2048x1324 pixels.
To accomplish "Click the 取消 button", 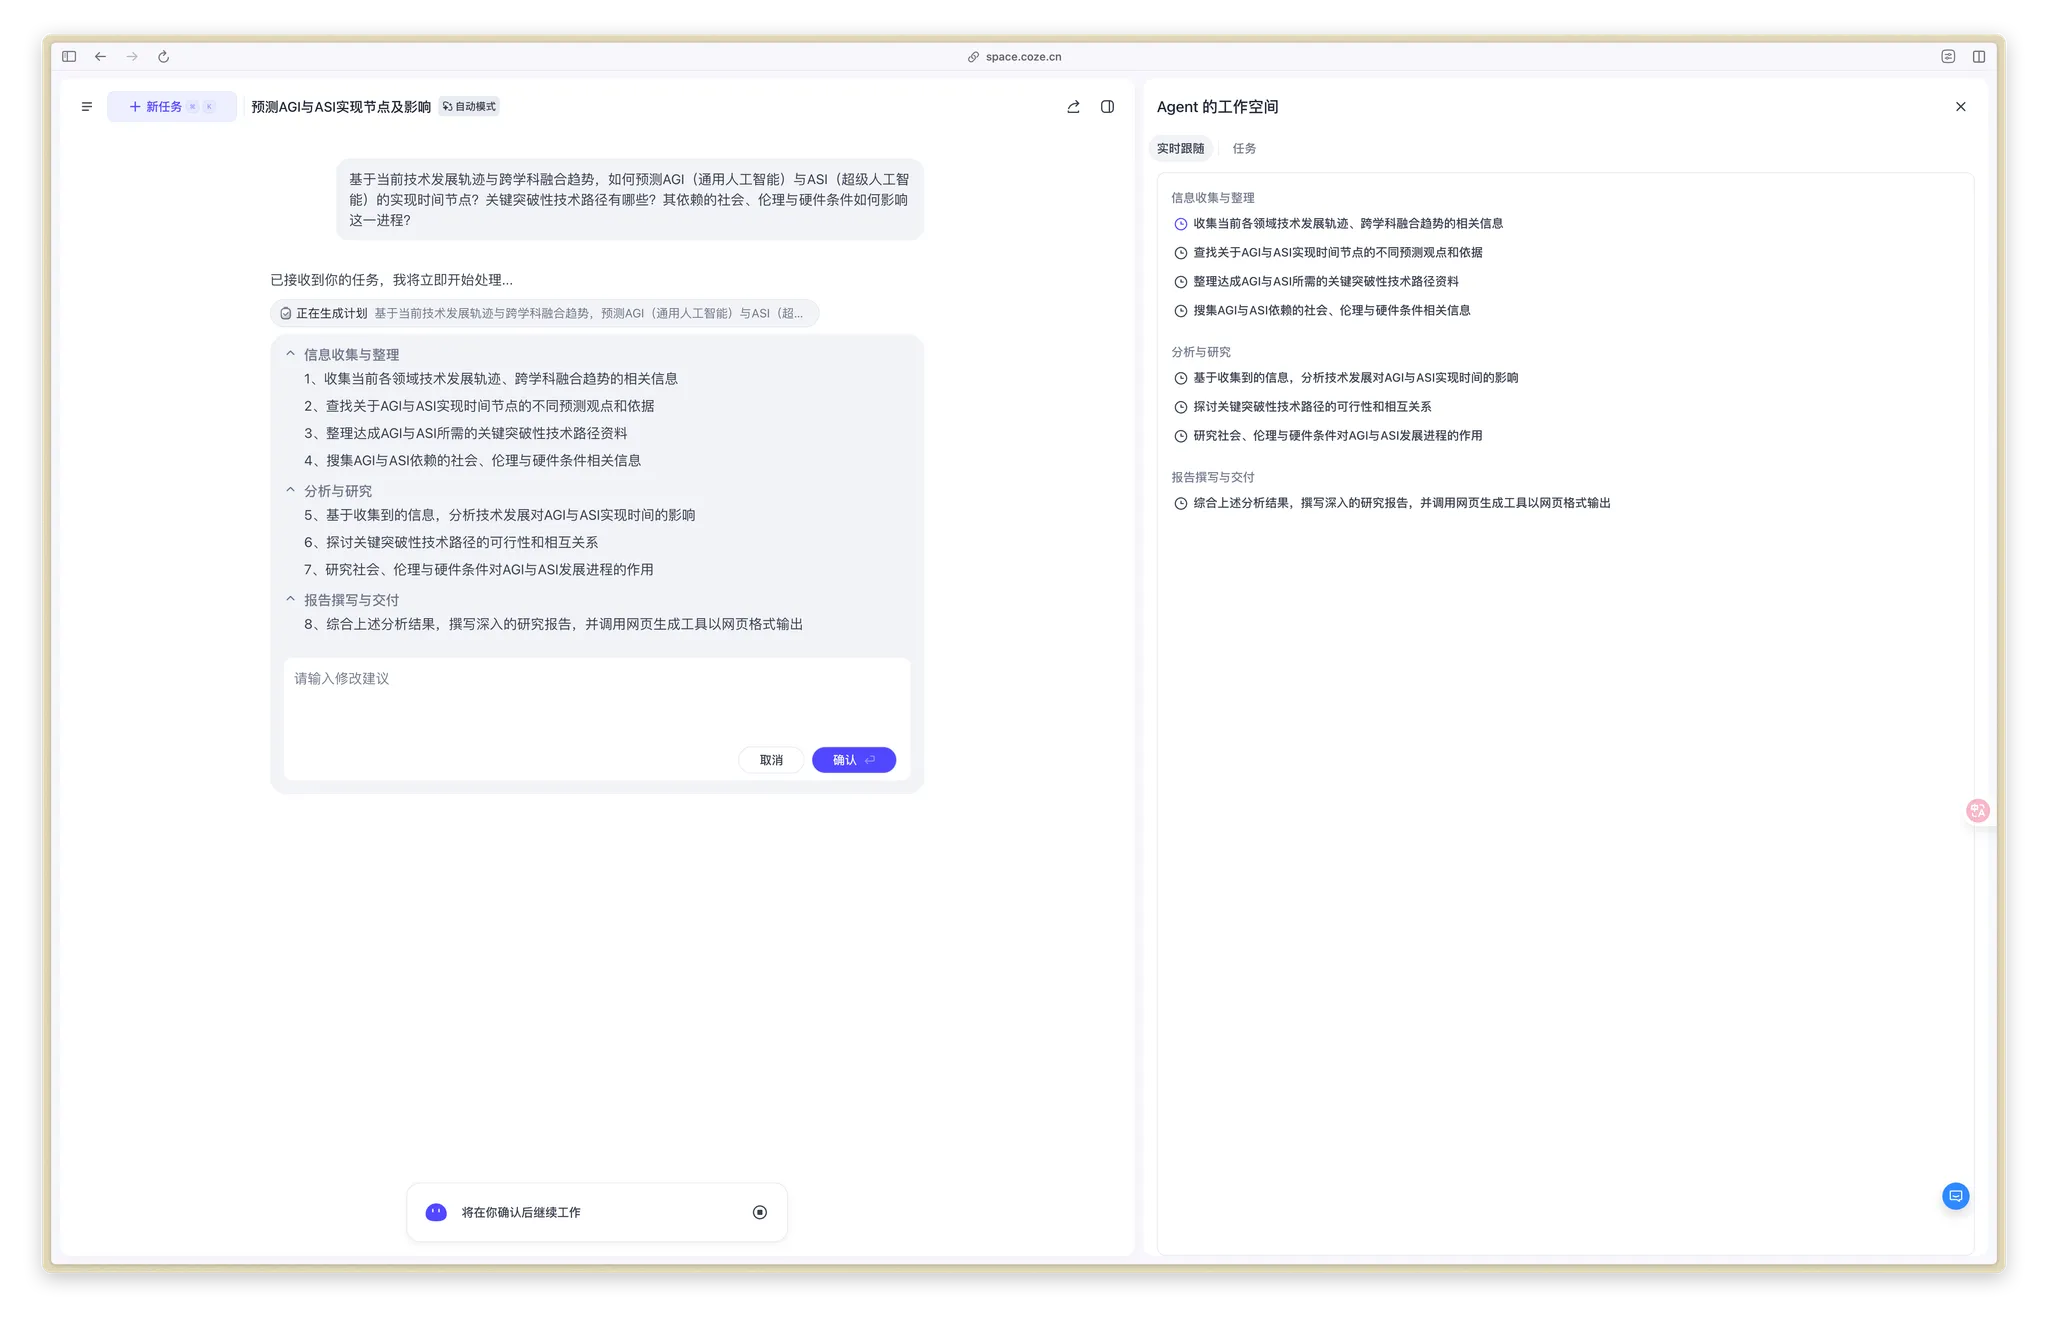I will (771, 760).
